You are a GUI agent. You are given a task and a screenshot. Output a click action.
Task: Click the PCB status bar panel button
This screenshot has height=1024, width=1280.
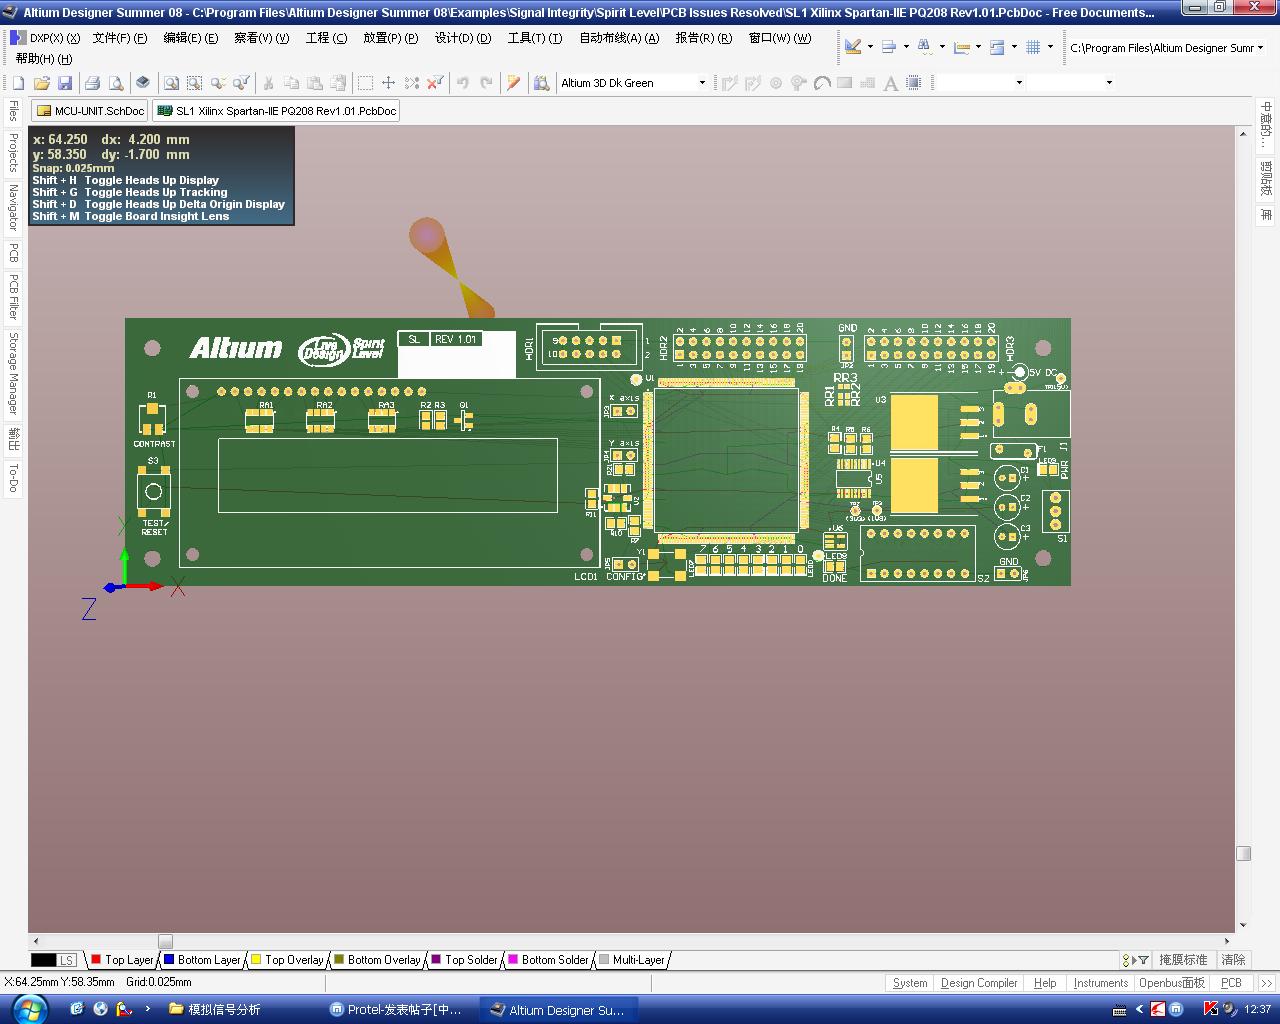1231,983
